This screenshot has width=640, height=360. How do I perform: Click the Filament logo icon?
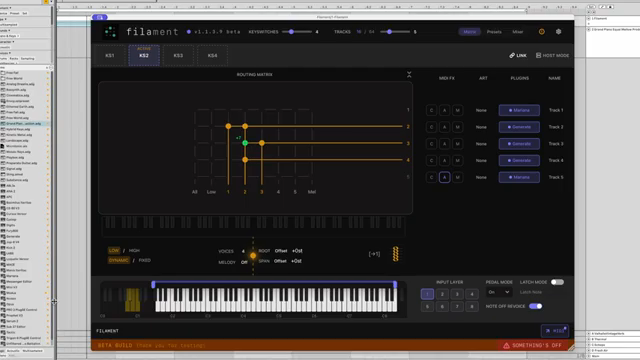(x=110, y=32)
